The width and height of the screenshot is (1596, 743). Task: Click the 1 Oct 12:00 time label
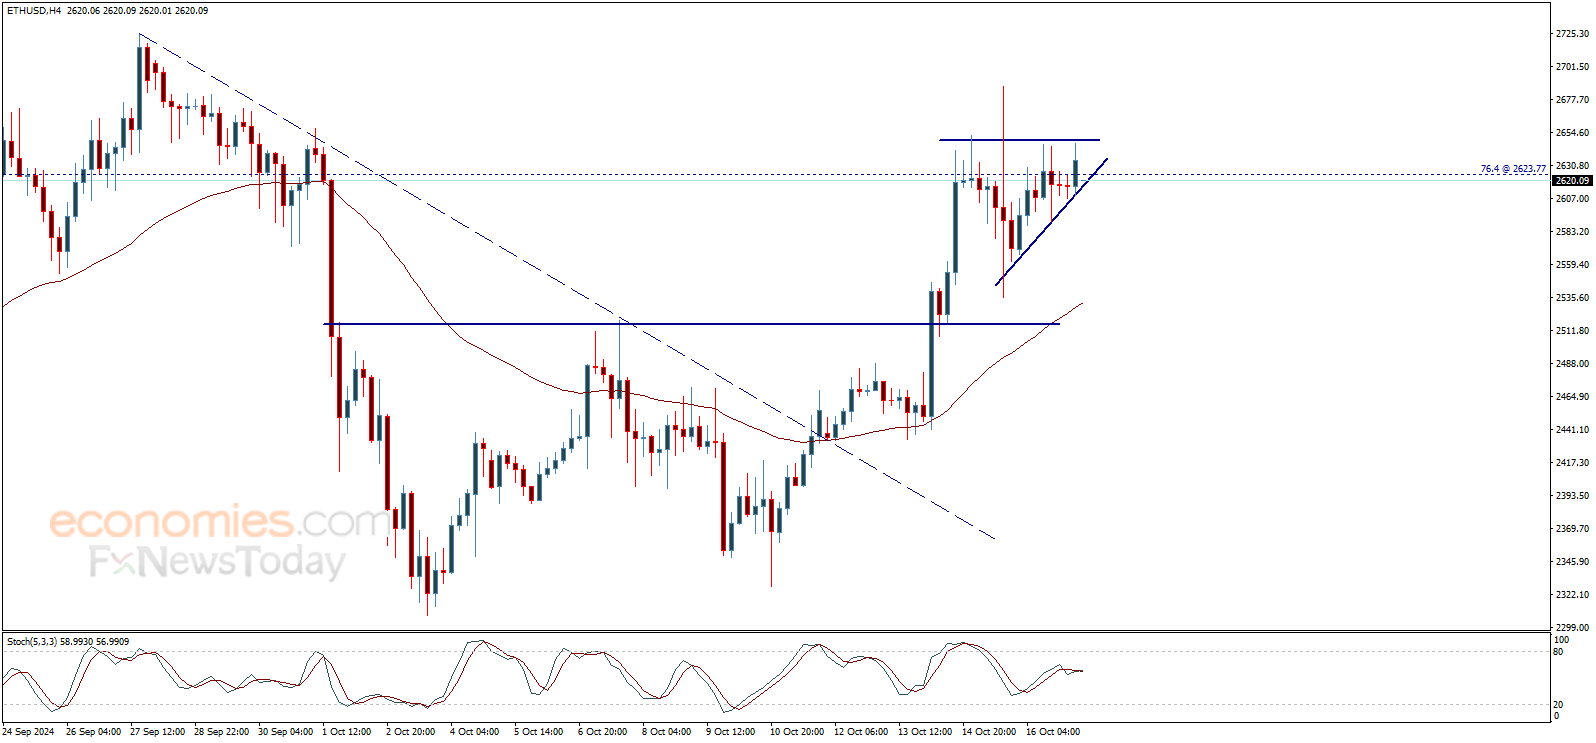(347, 732)
